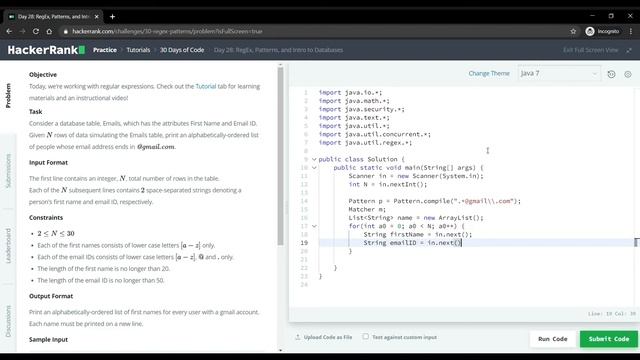Enable Test against custom input checkbox
The image size is (640, 360).
click(365, 337)
